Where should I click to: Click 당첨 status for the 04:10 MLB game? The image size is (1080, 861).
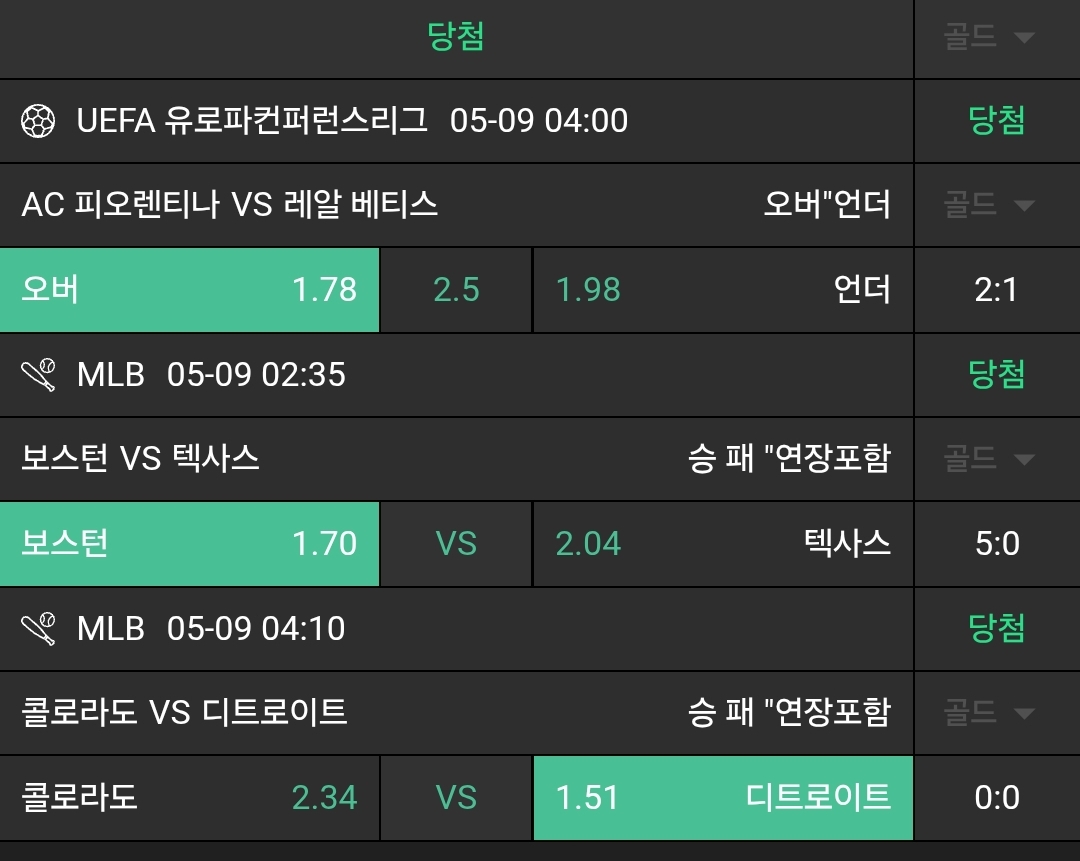pyautogui.click(x=997, y=629)
